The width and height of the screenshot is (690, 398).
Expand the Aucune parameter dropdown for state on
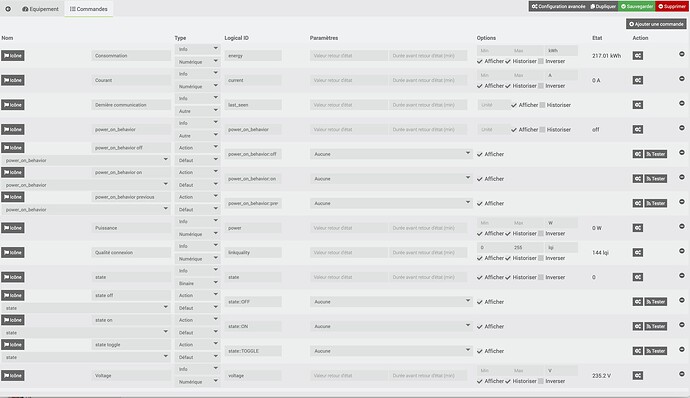(391, 326)
